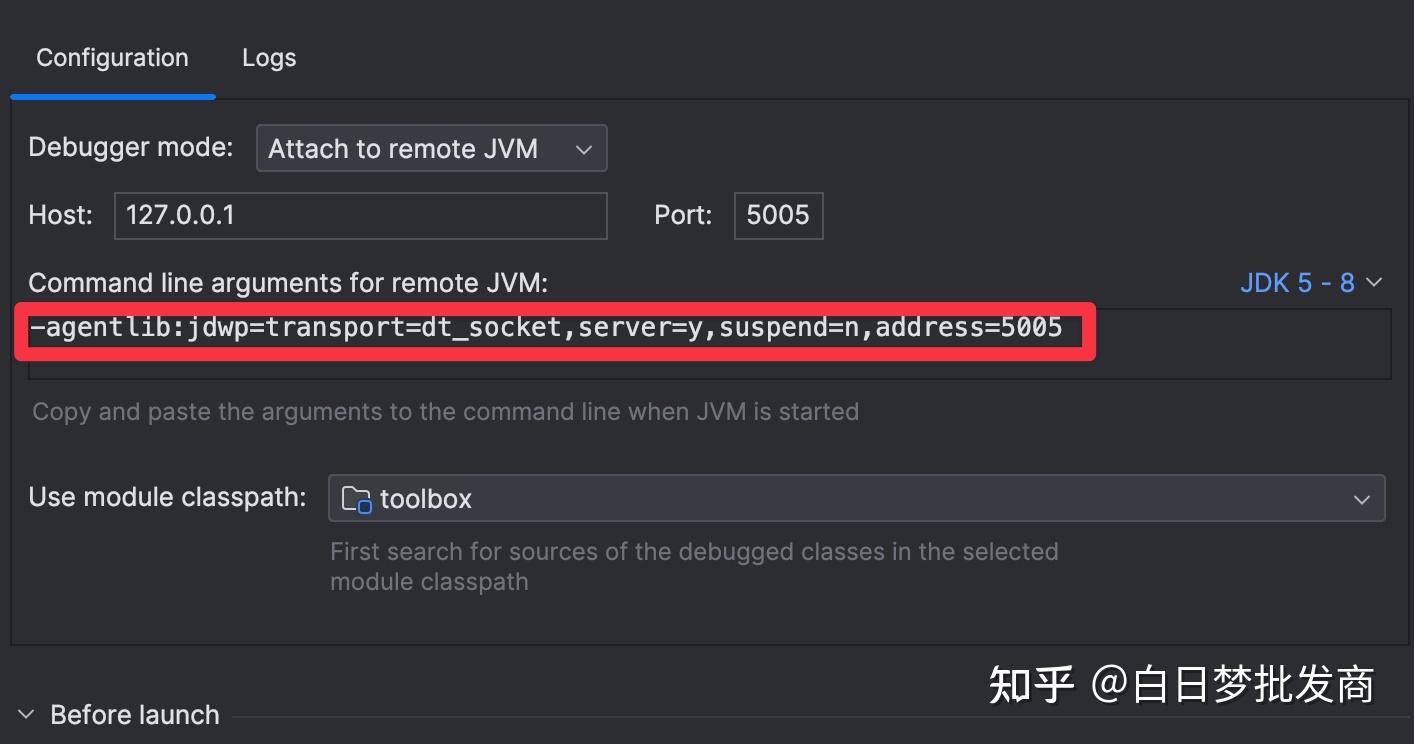Click the Host input field

click(360, 215)
